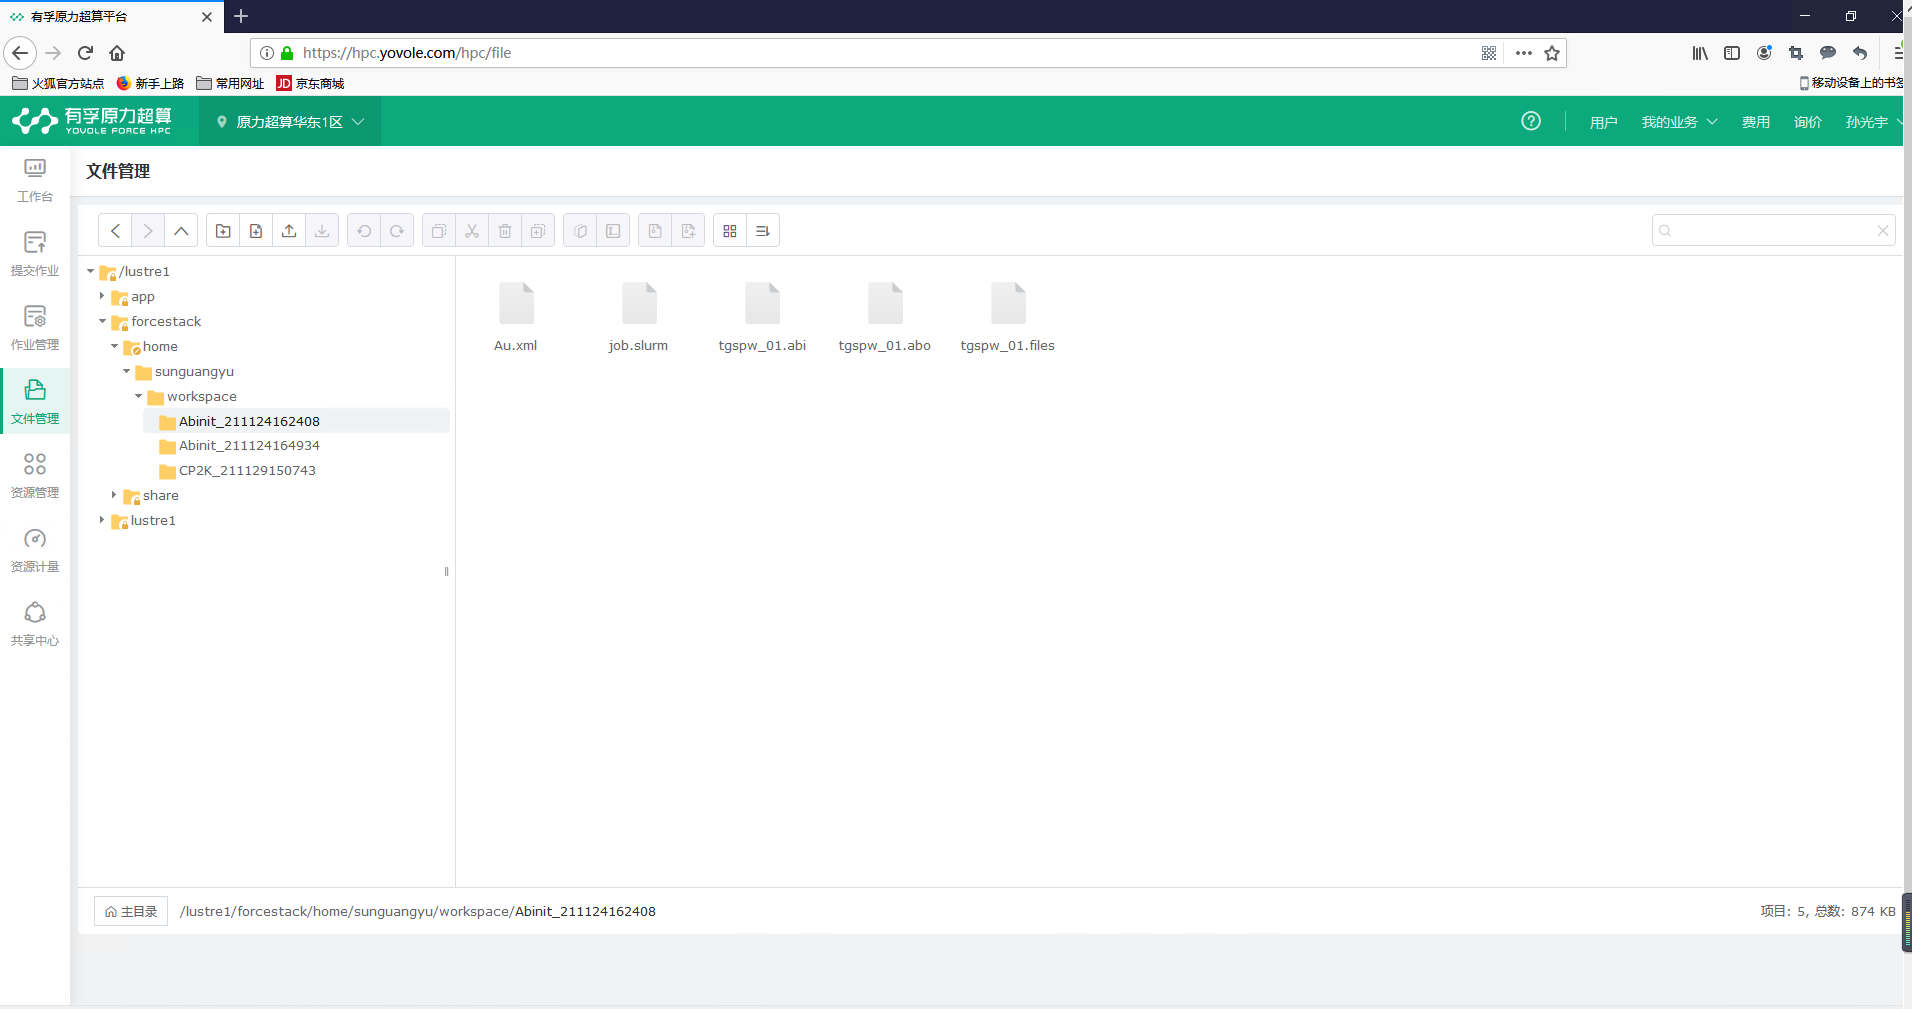The height and width of the screenshot is (1009, 1912).
Task: Switch to grid icon view
Action: click(x=730, y=231)
